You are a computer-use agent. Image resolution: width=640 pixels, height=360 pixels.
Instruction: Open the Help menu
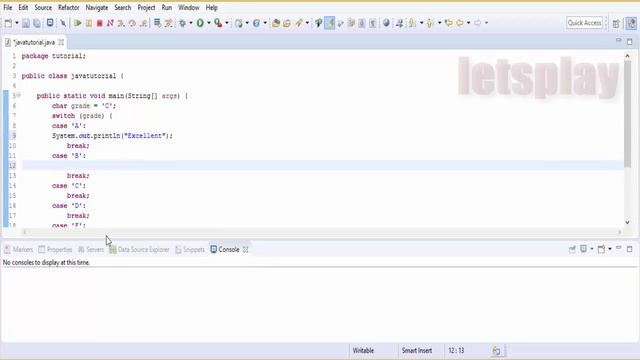click(211, 8)
